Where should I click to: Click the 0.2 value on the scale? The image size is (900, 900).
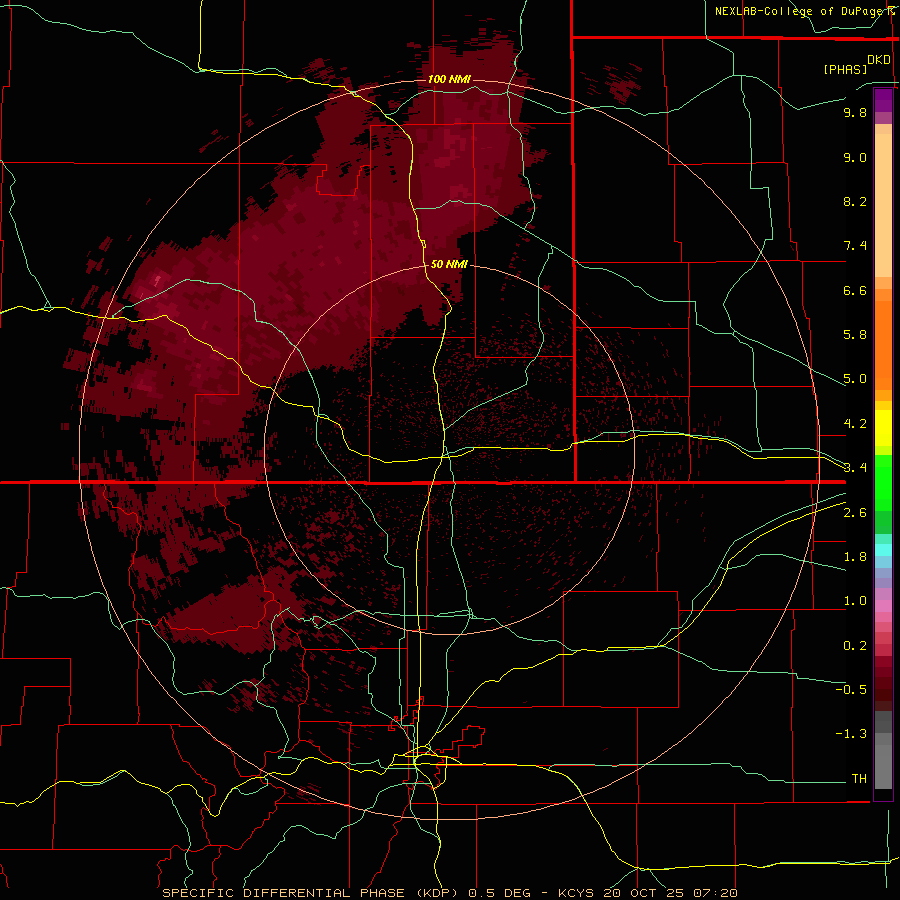pos(855,646)
